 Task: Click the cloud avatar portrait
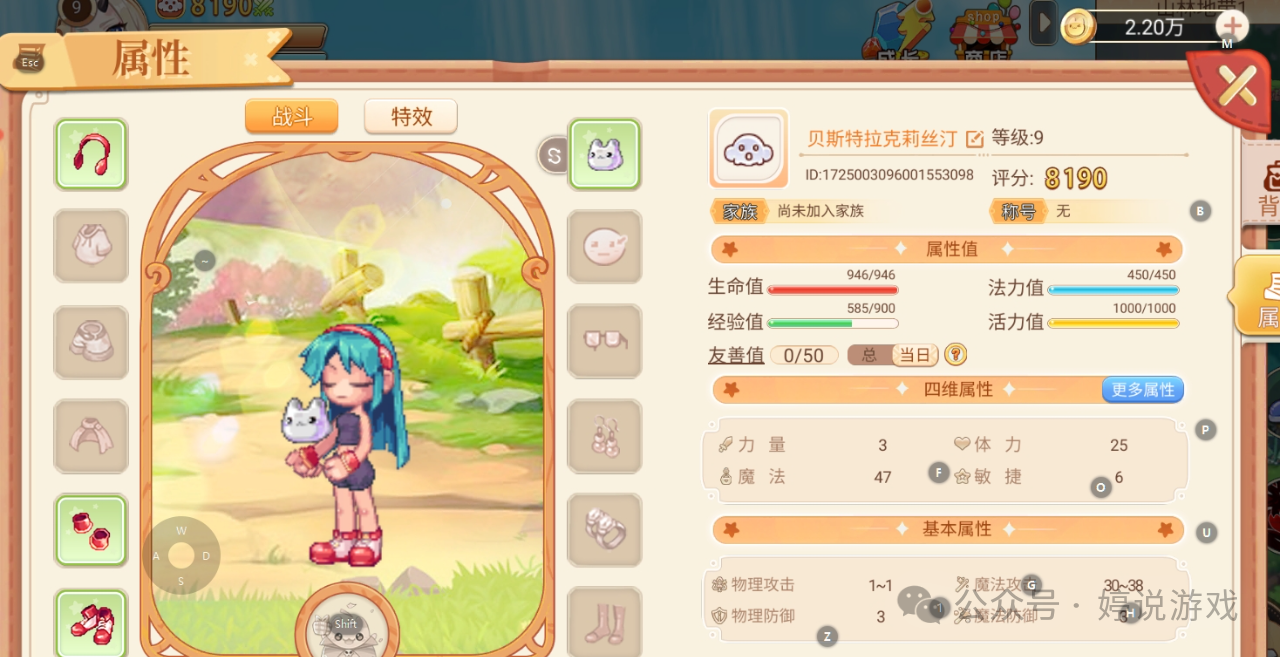[748, 149]
